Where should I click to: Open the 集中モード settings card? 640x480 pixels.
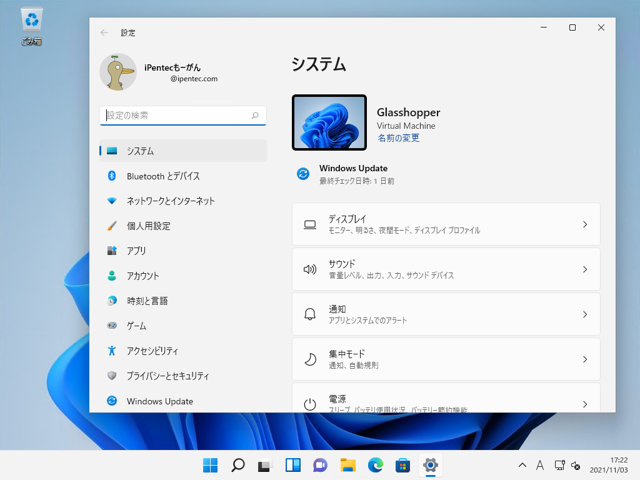coord(446,359)
